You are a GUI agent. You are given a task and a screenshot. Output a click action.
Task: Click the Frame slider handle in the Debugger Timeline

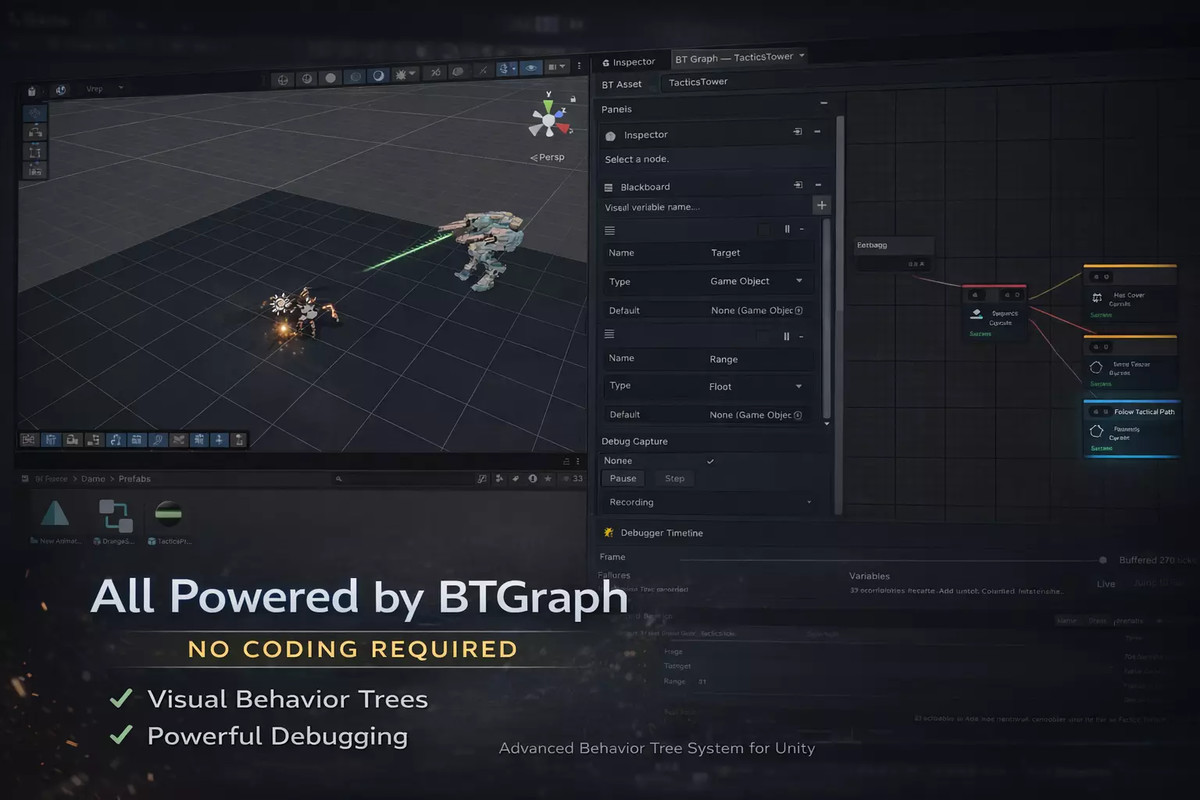point(1103,560)
